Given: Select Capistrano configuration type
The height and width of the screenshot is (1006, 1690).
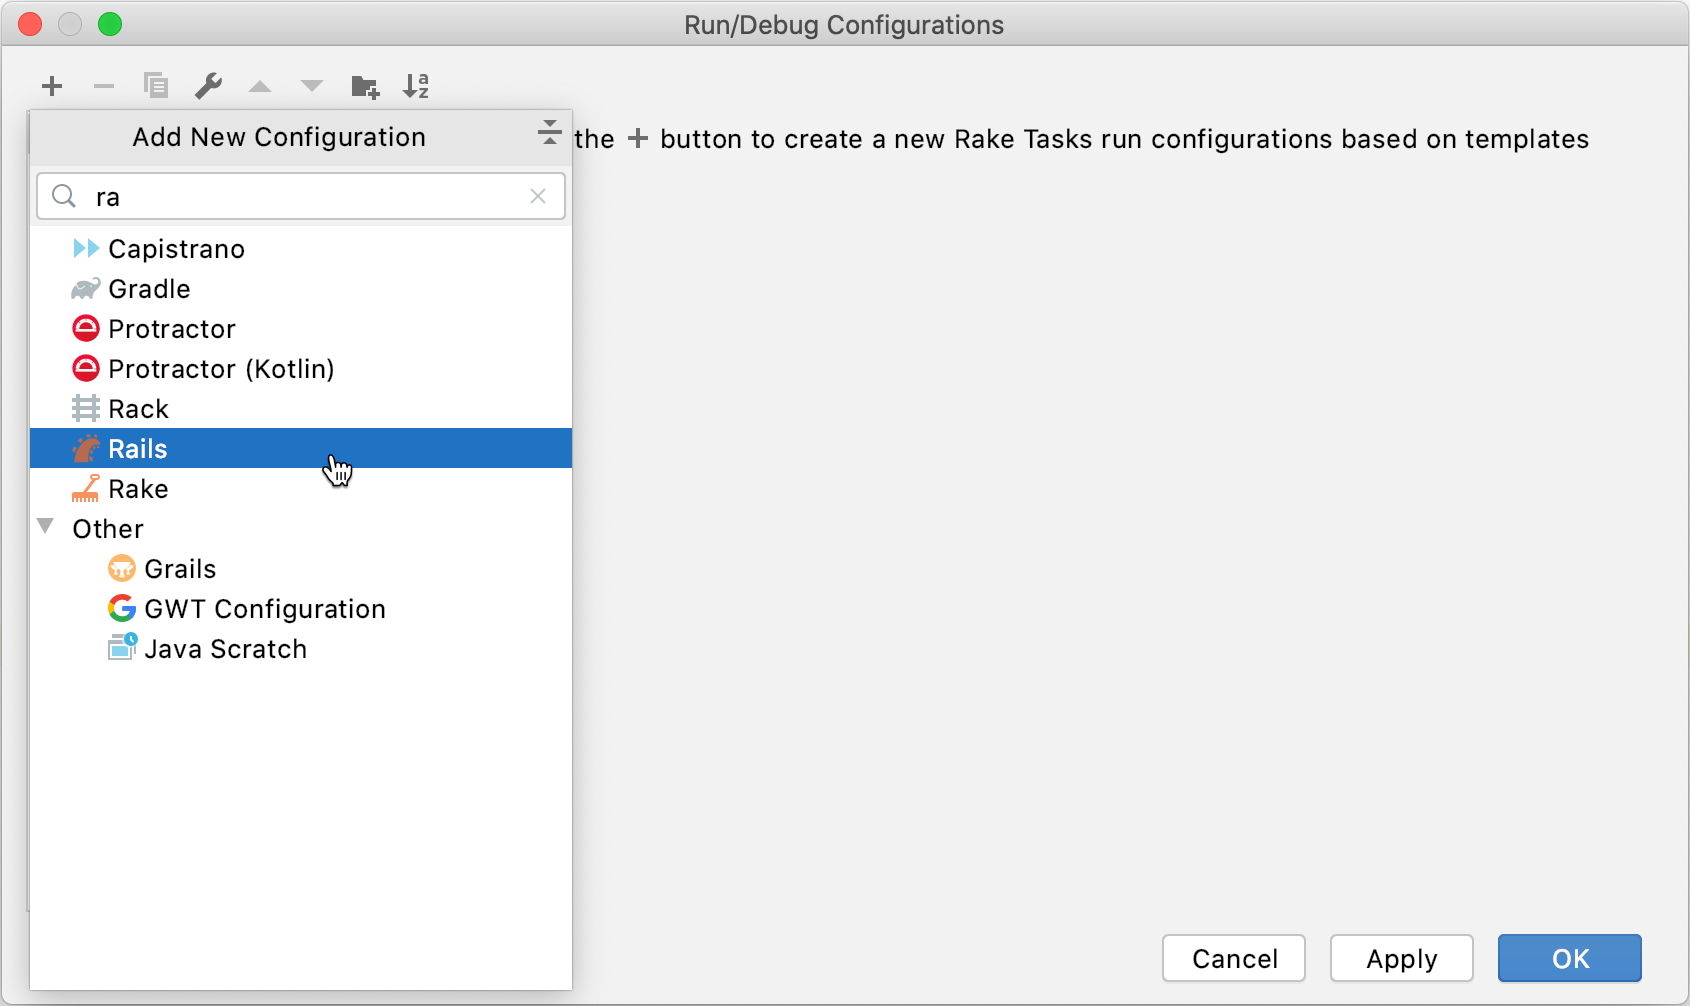Looking at the screenshot, I should click(x=176, y=248).
